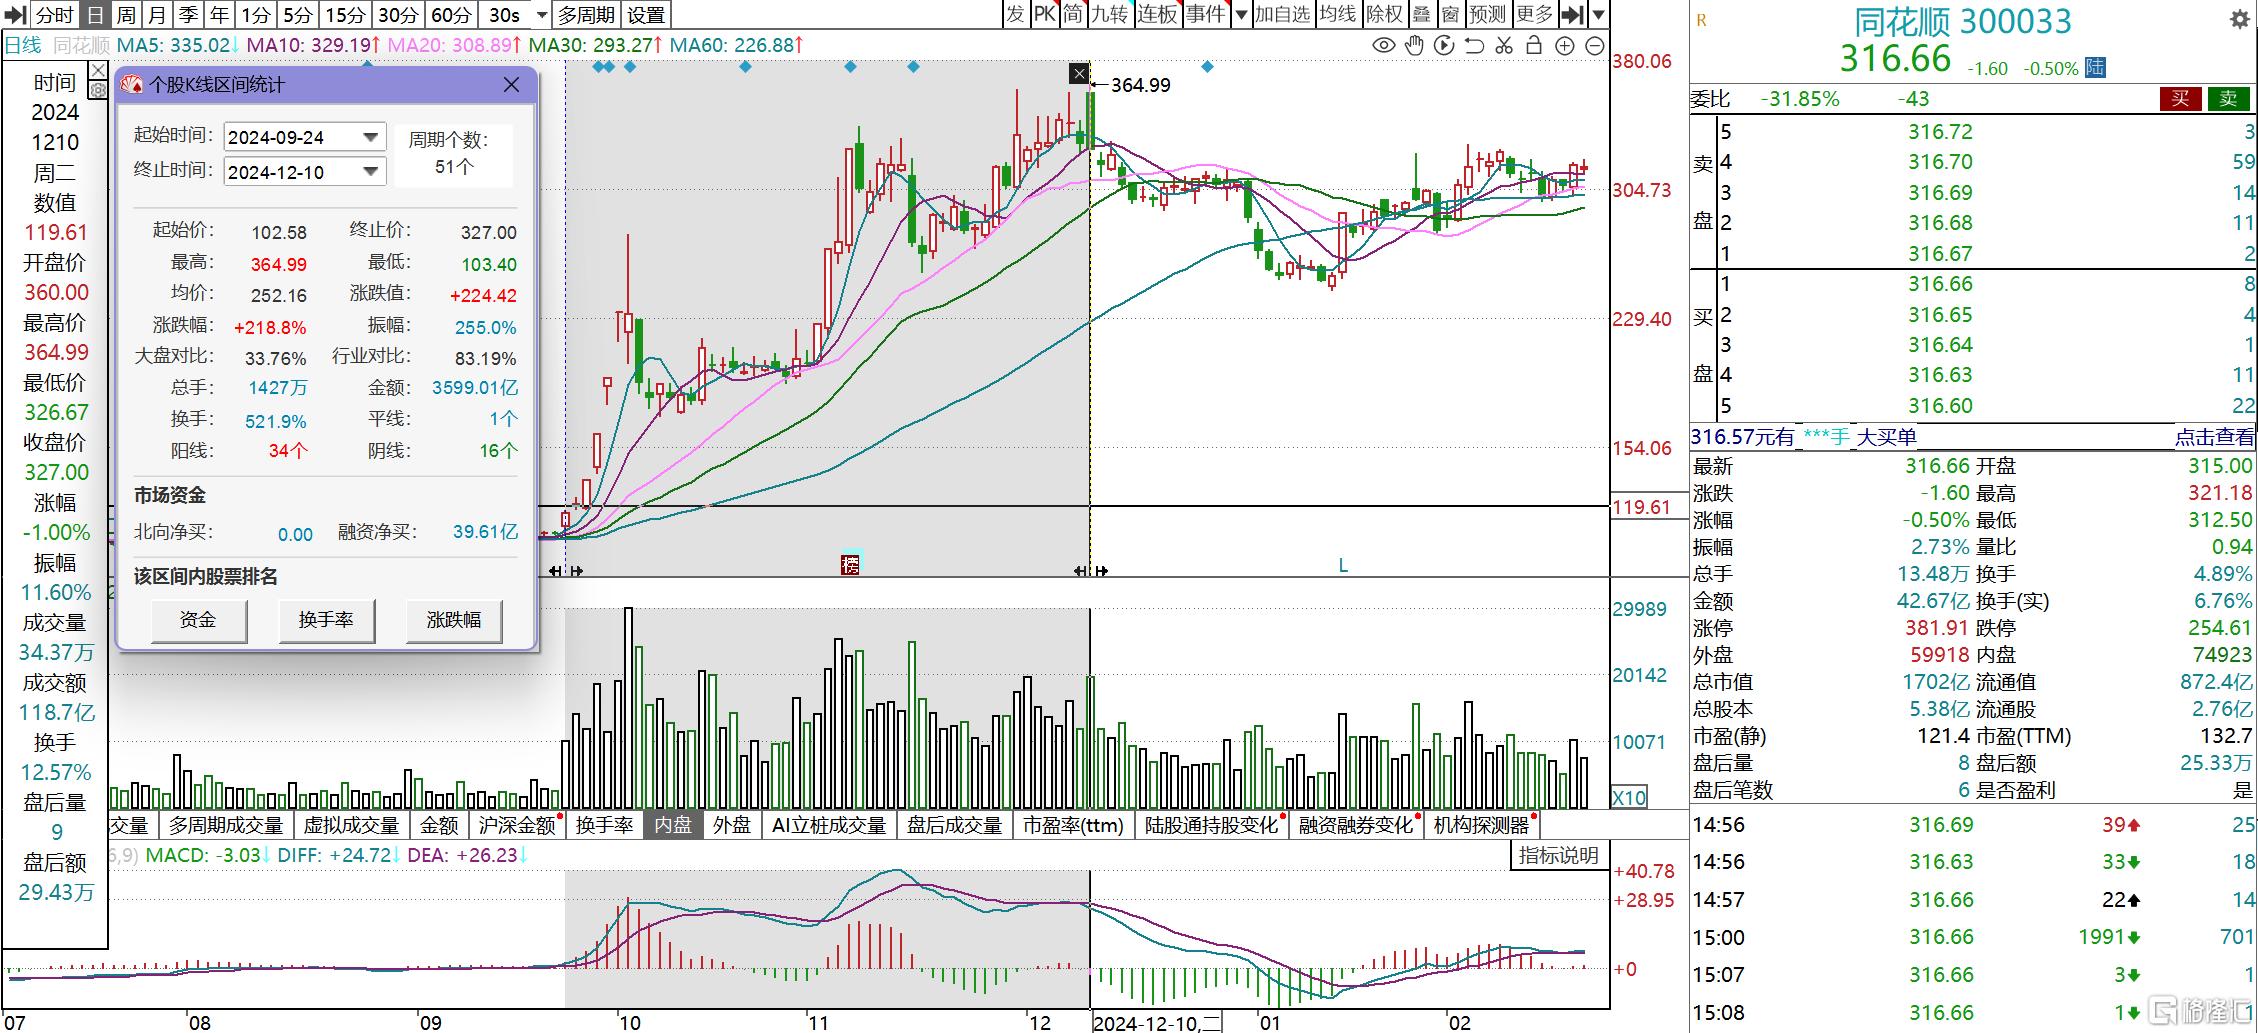Click the PK compare button
2258x1033 pixels.
coord(1045,14)
